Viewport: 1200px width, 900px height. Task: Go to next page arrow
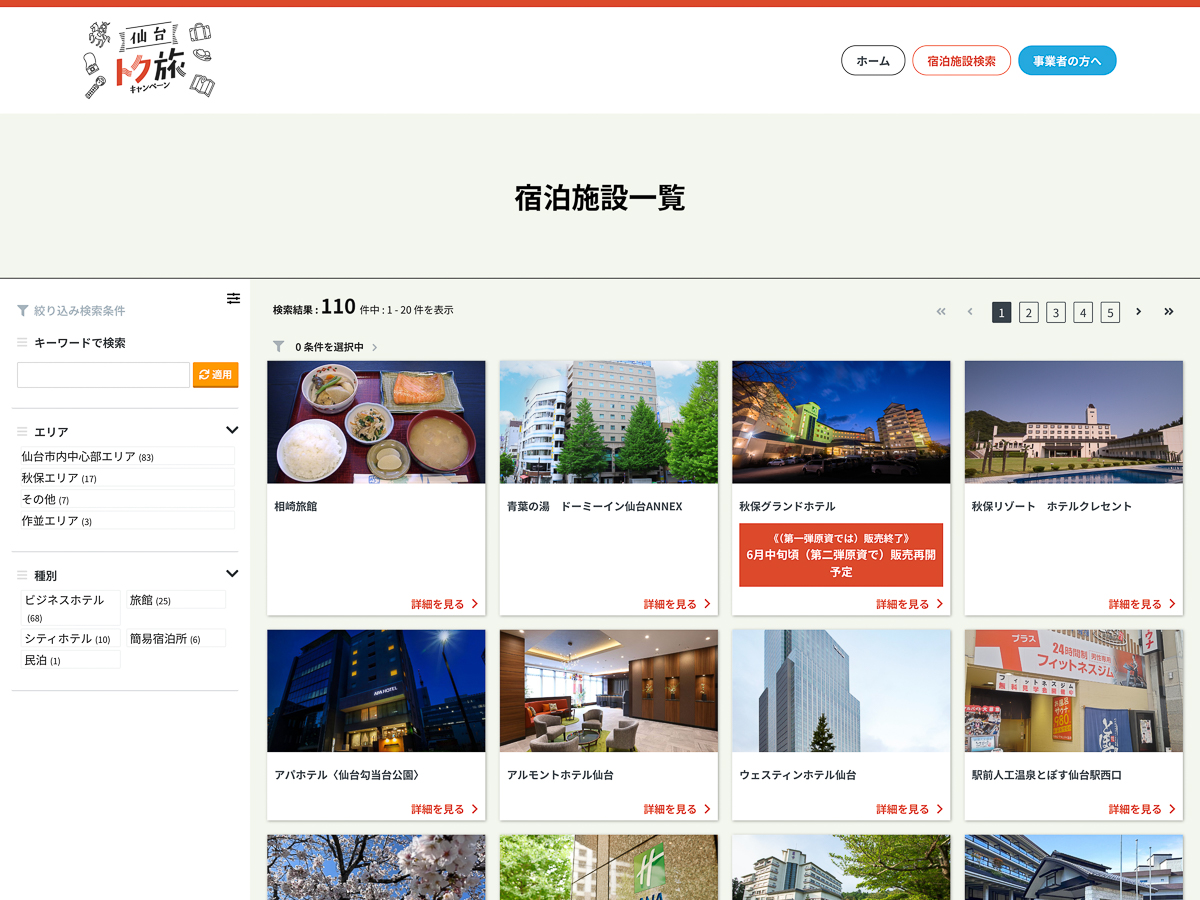(x=1138, y=312)
